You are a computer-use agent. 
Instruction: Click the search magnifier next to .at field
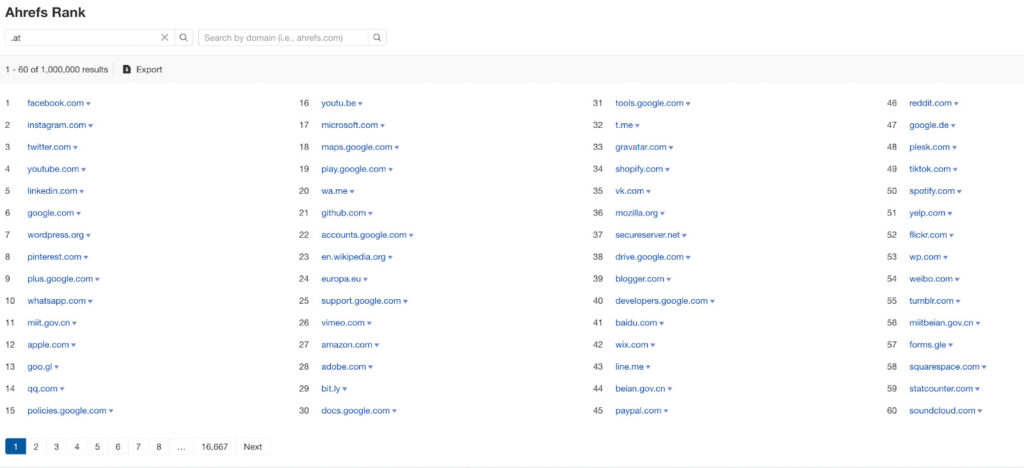click(184, 38)
